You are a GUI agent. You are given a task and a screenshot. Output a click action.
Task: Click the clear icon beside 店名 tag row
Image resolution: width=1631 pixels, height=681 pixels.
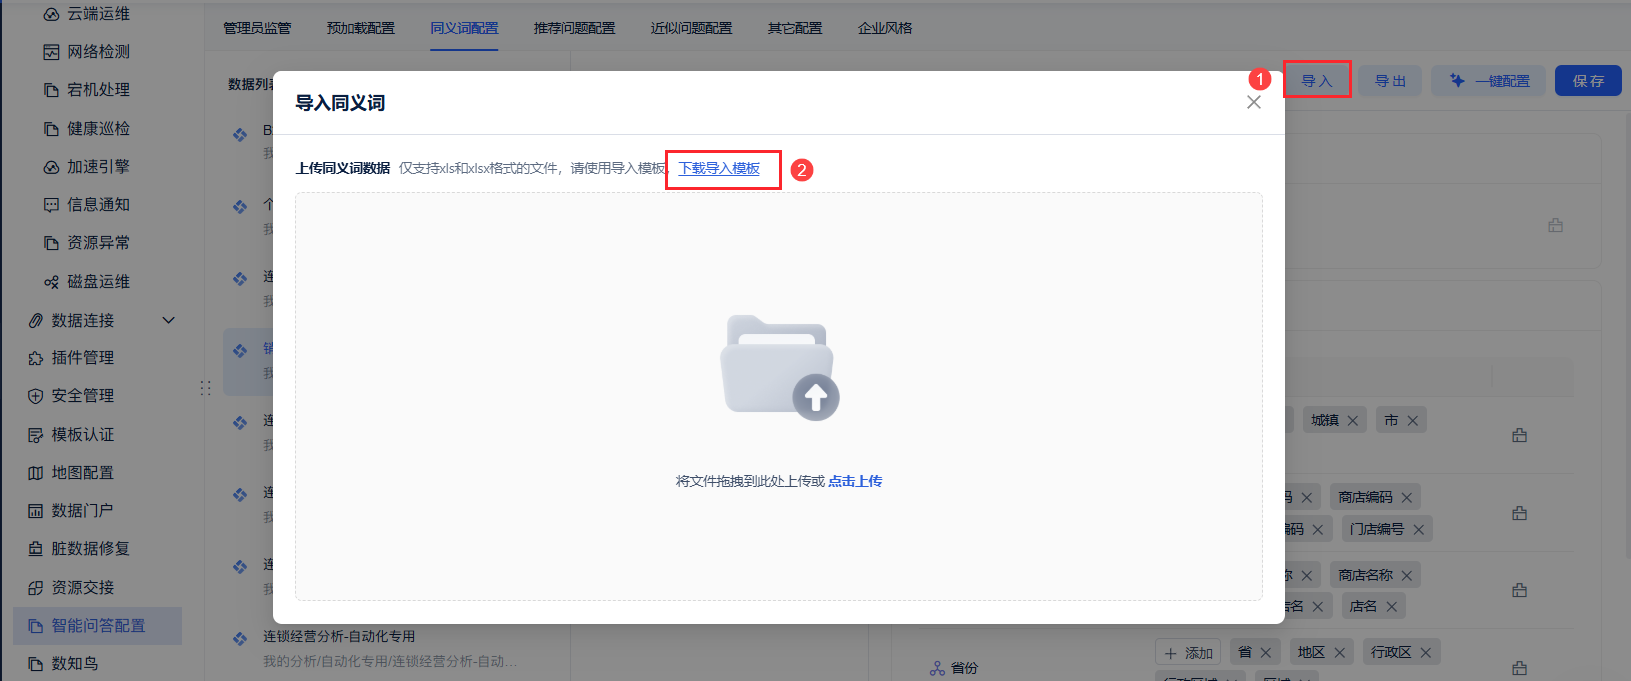tap(1519, 590)
